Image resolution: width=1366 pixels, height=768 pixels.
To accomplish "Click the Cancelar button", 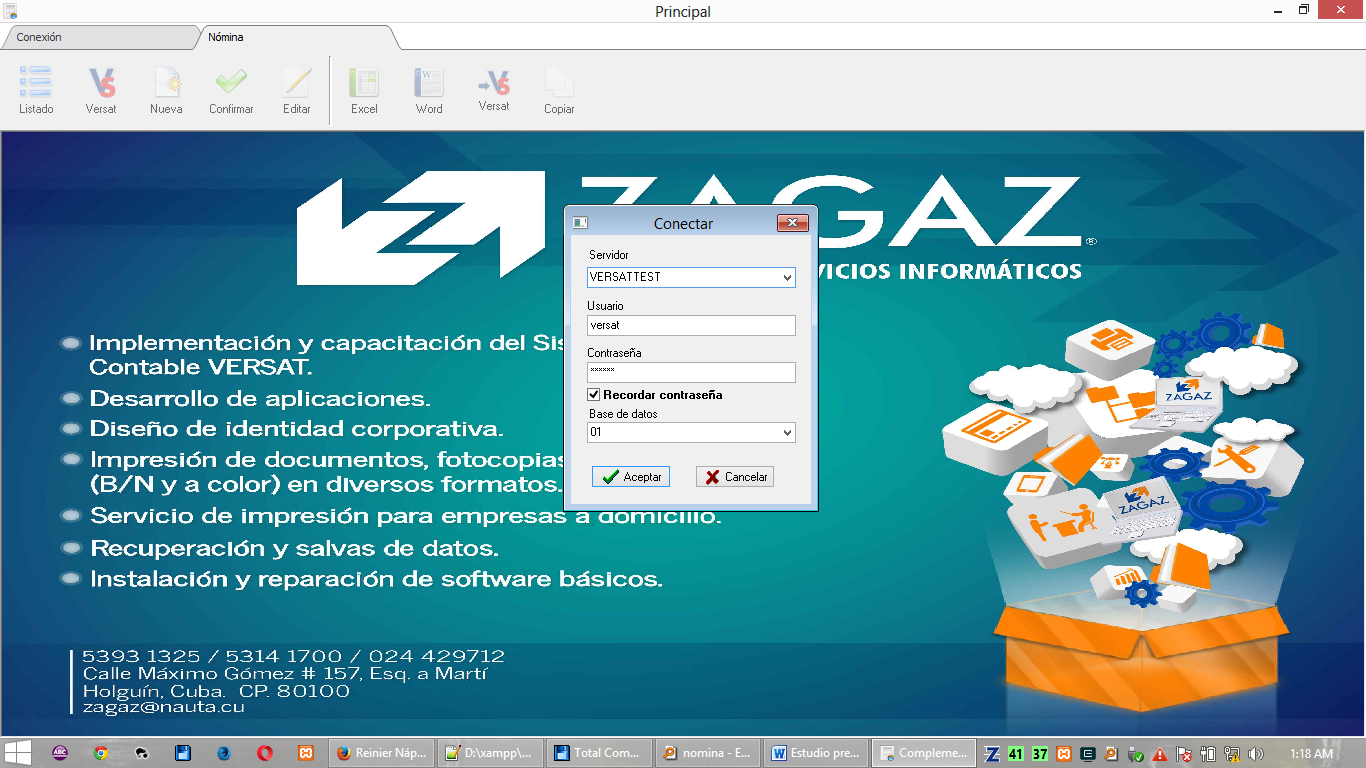I will (735, 477).
